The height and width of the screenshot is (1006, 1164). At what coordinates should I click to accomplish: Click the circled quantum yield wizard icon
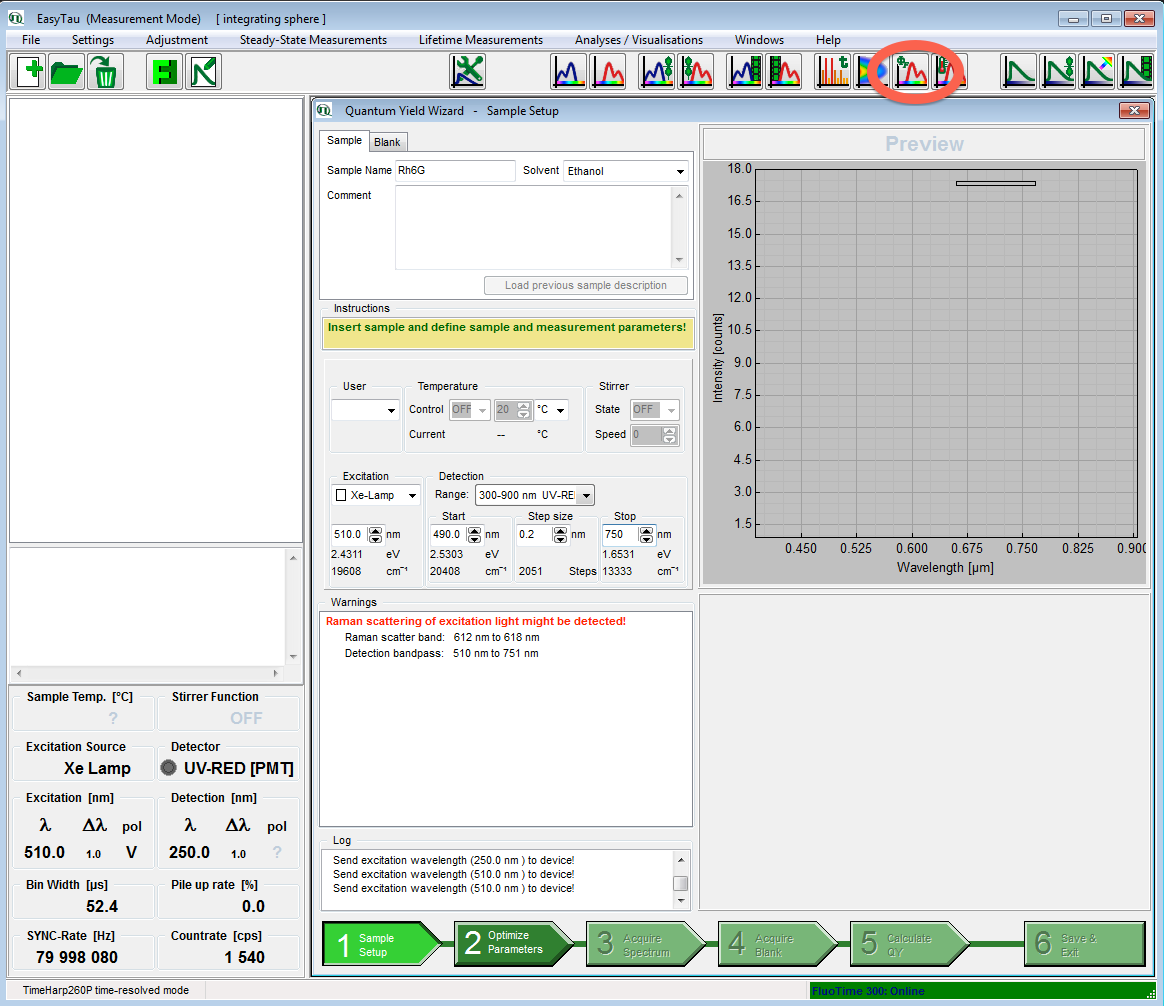[911, 72]
